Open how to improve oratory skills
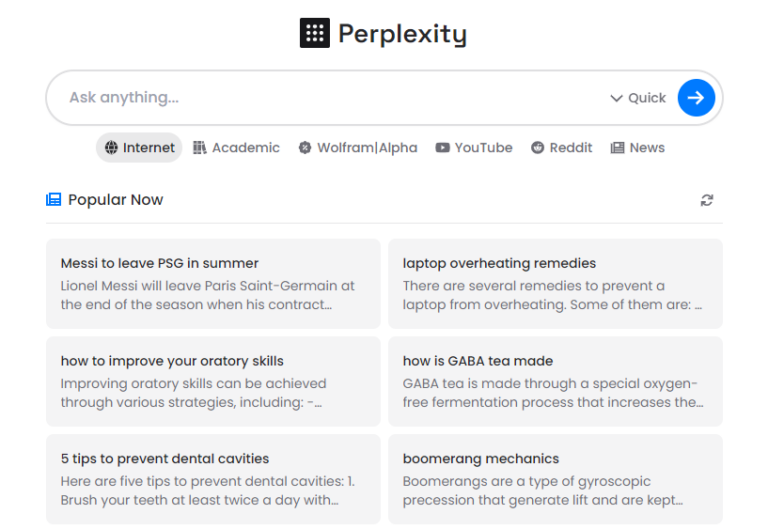The width and height of the screenshot is (768, 529). [x=213, y=382]
